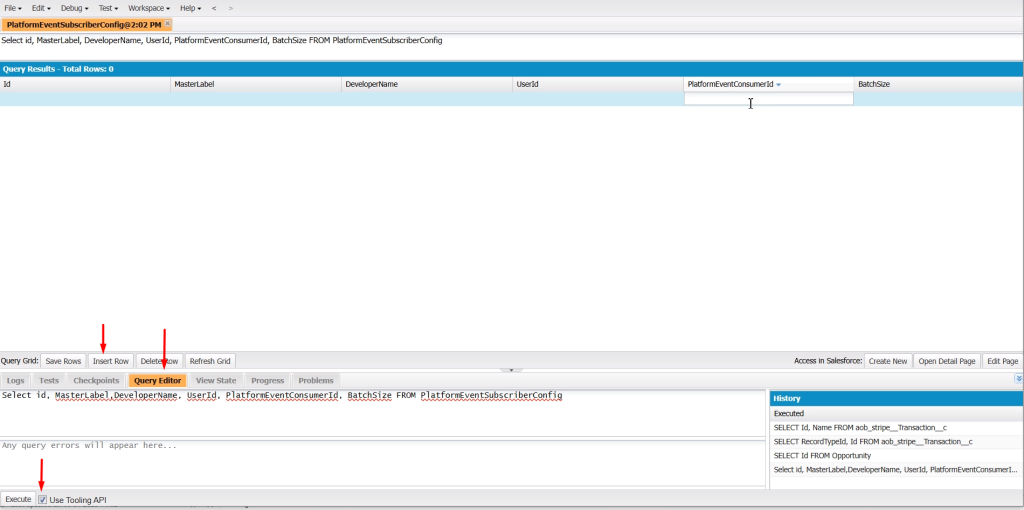The height and width of the screenshot is (510, 1024).
Task: Switch to the Tests tab
Action: coord(49,380)
